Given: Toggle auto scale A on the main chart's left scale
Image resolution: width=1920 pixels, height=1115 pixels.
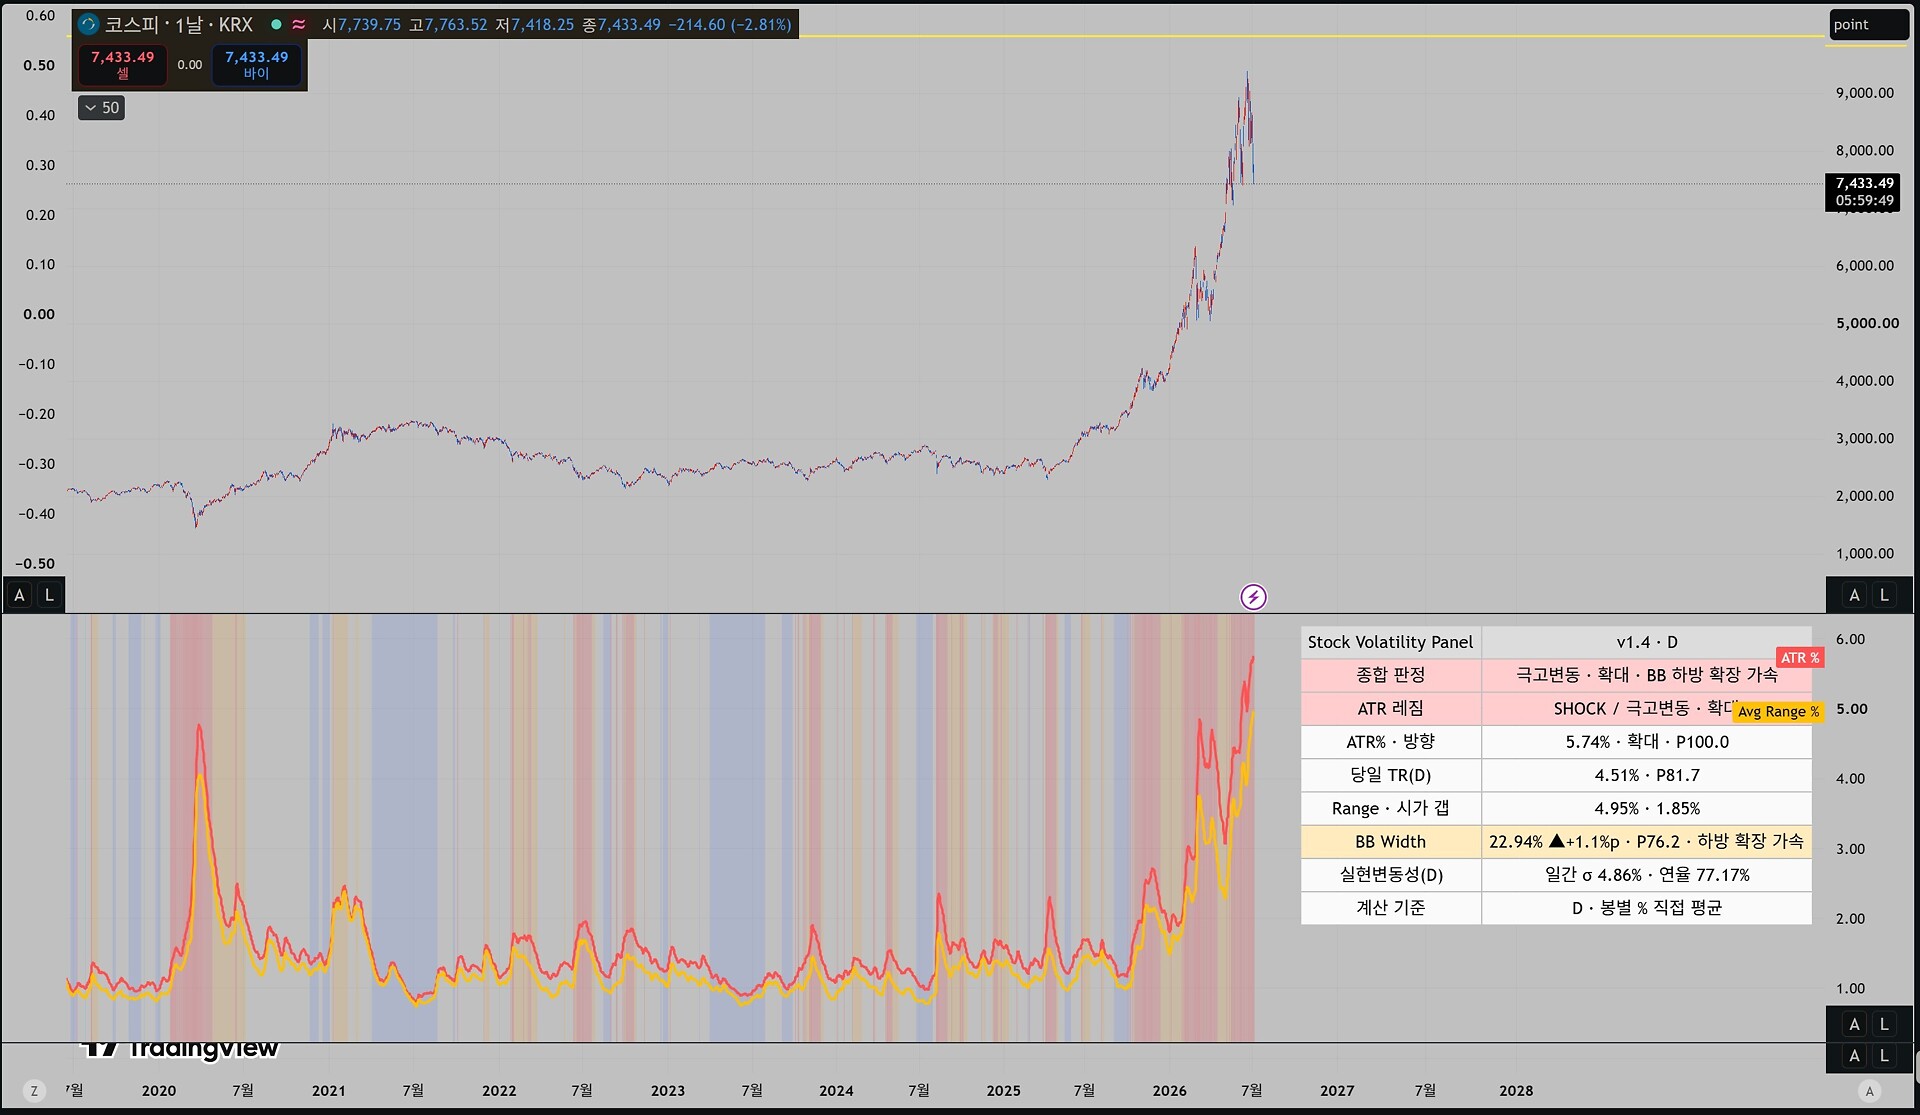Looking at the screenshot, I should coord(19,595).
